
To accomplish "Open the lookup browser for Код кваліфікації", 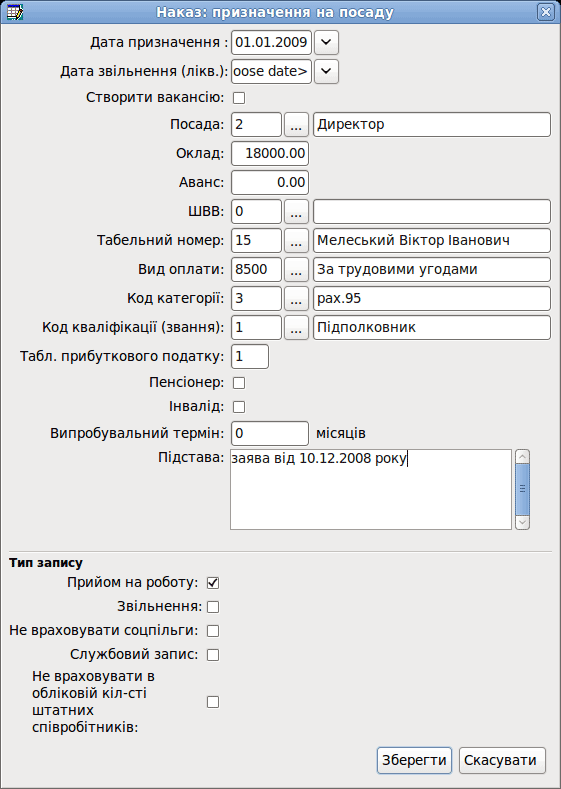I will click(296, 328).
